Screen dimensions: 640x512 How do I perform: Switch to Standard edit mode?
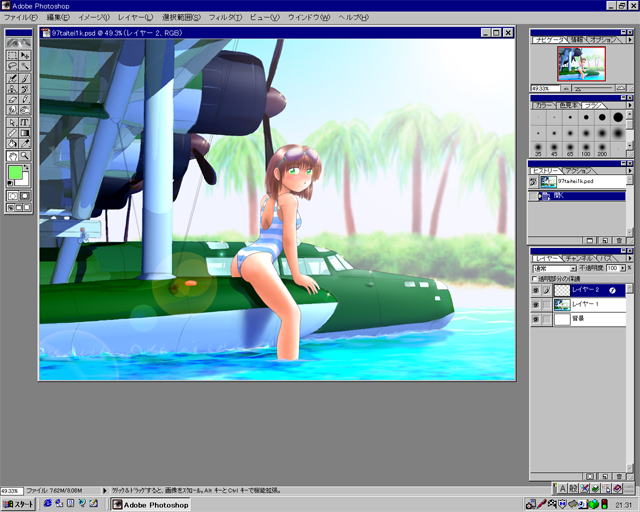(x=13, y=196)
